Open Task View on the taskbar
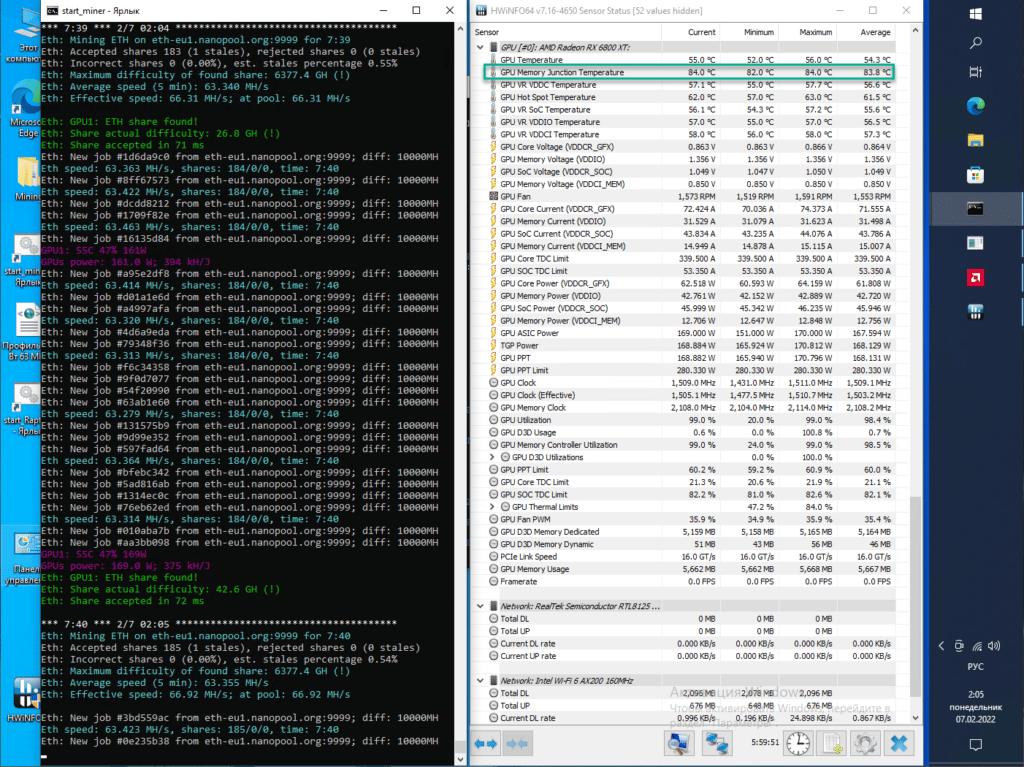This screenshot has width=1024, height=767. pyautogui.click(x=976, y=72)
